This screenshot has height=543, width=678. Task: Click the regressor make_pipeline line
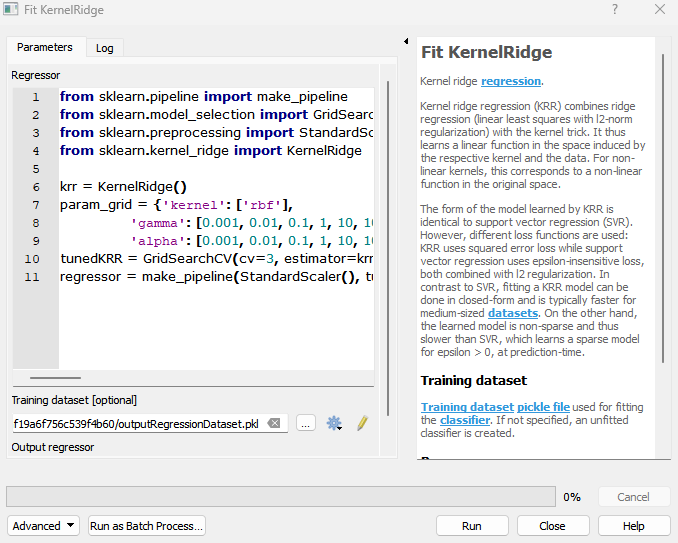tap(216, 277)
